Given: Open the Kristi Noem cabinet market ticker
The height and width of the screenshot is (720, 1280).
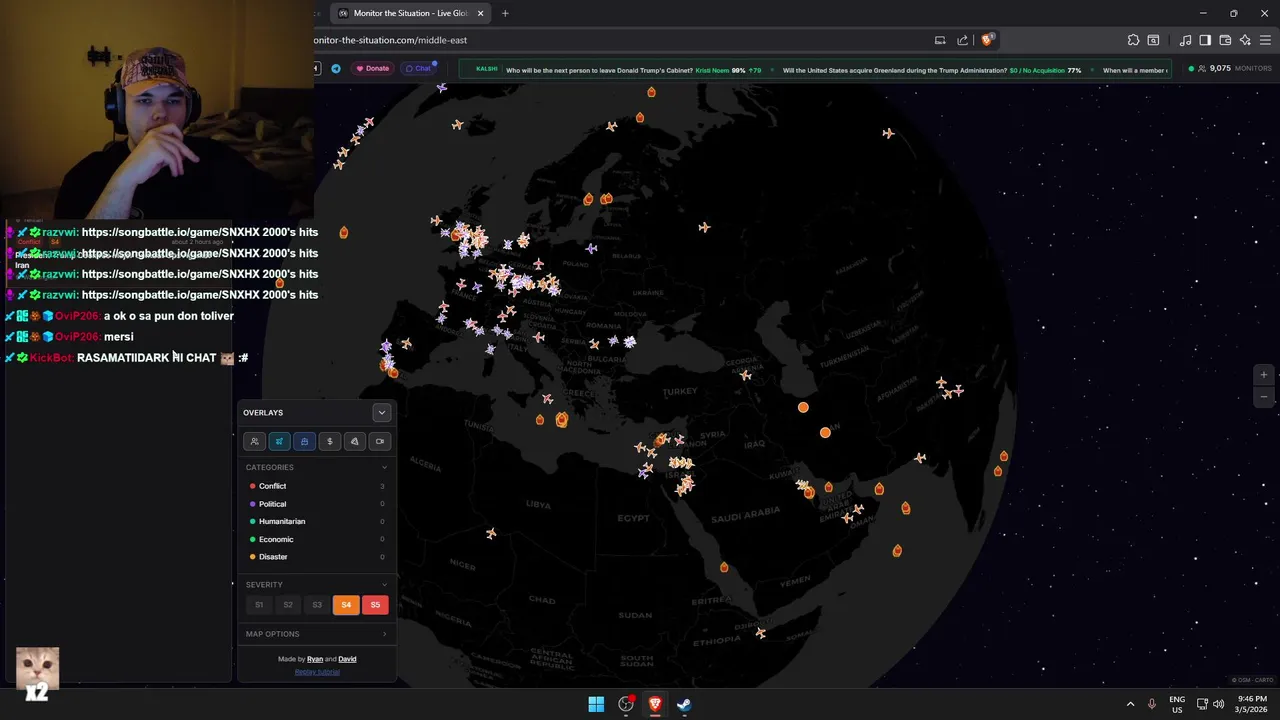Looking at the screenshot, I should [x=633, y=70].
